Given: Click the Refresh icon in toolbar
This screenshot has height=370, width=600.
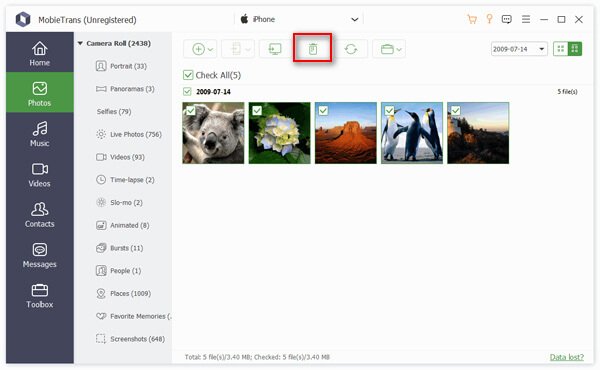Looking at the screenshot, I should [x=351, y=49].
